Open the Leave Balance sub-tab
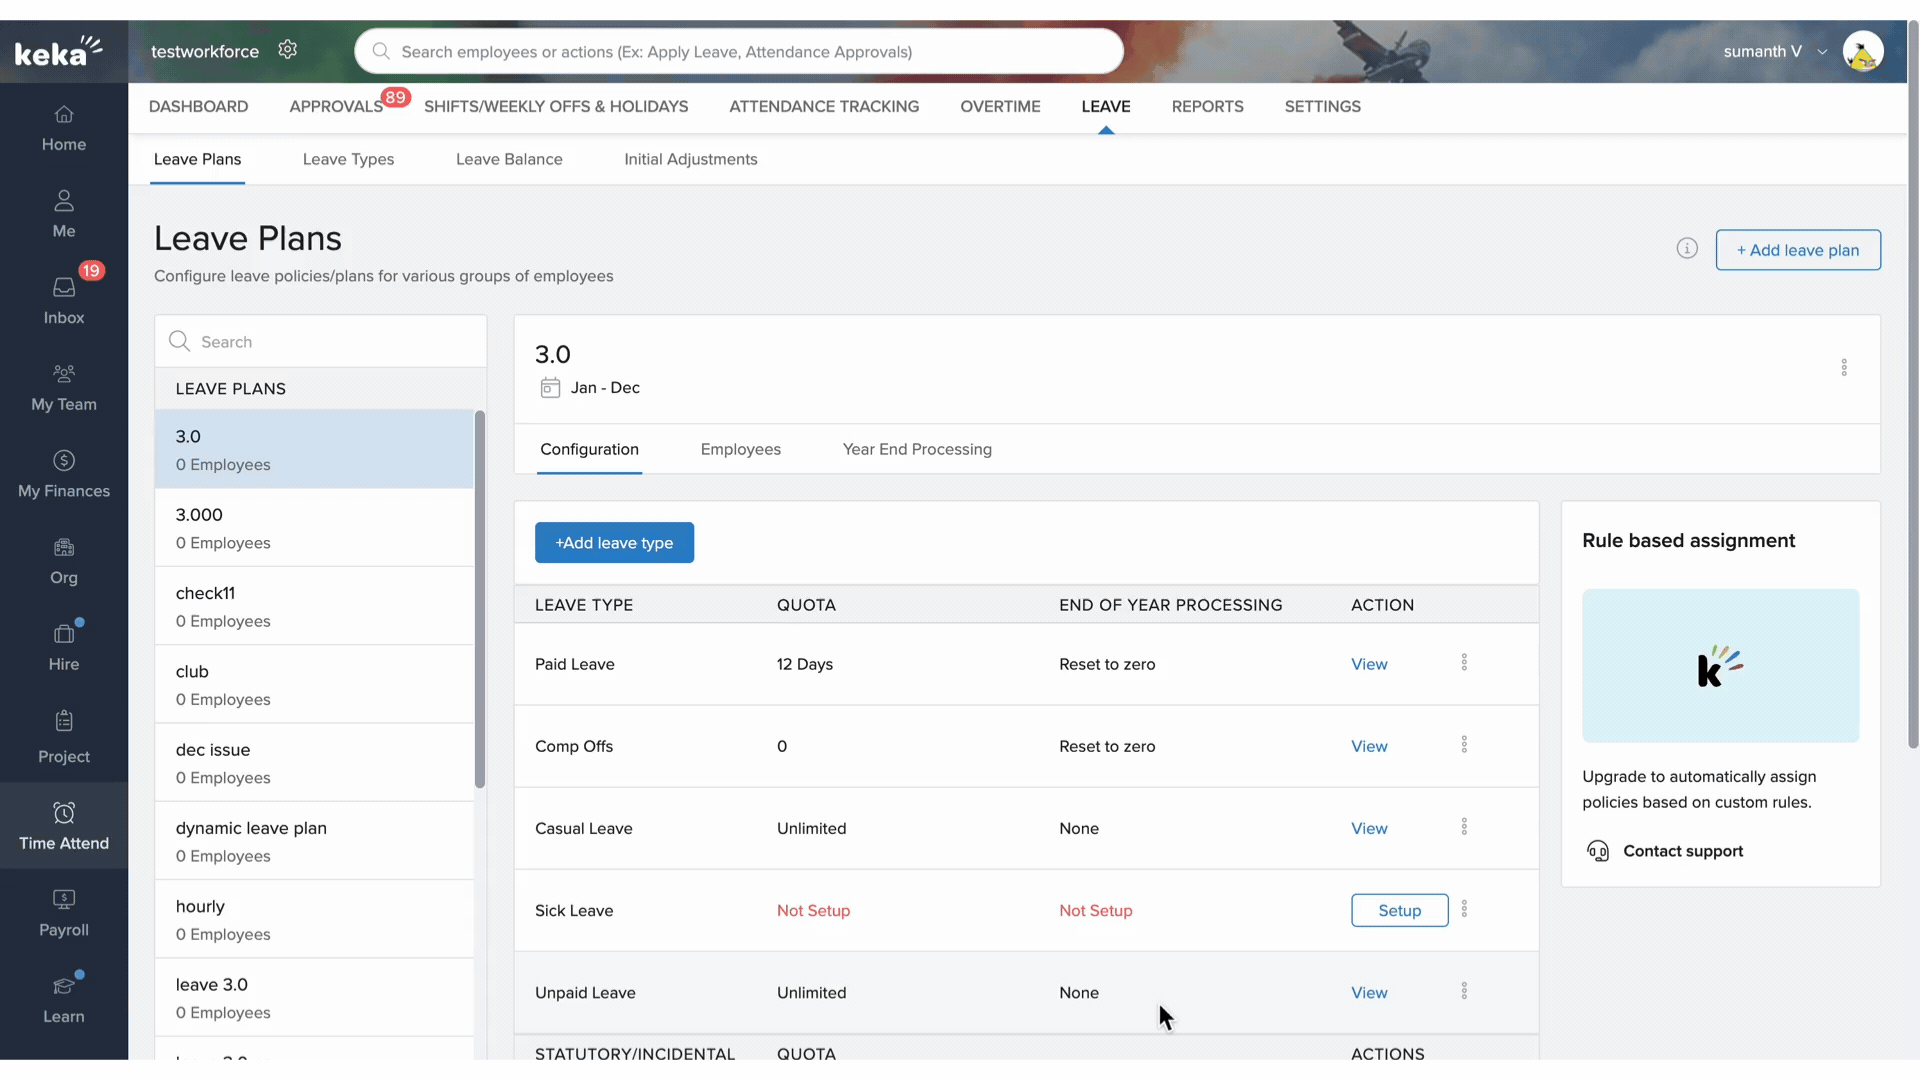The image size is (1920, 1080). (509, 159)
